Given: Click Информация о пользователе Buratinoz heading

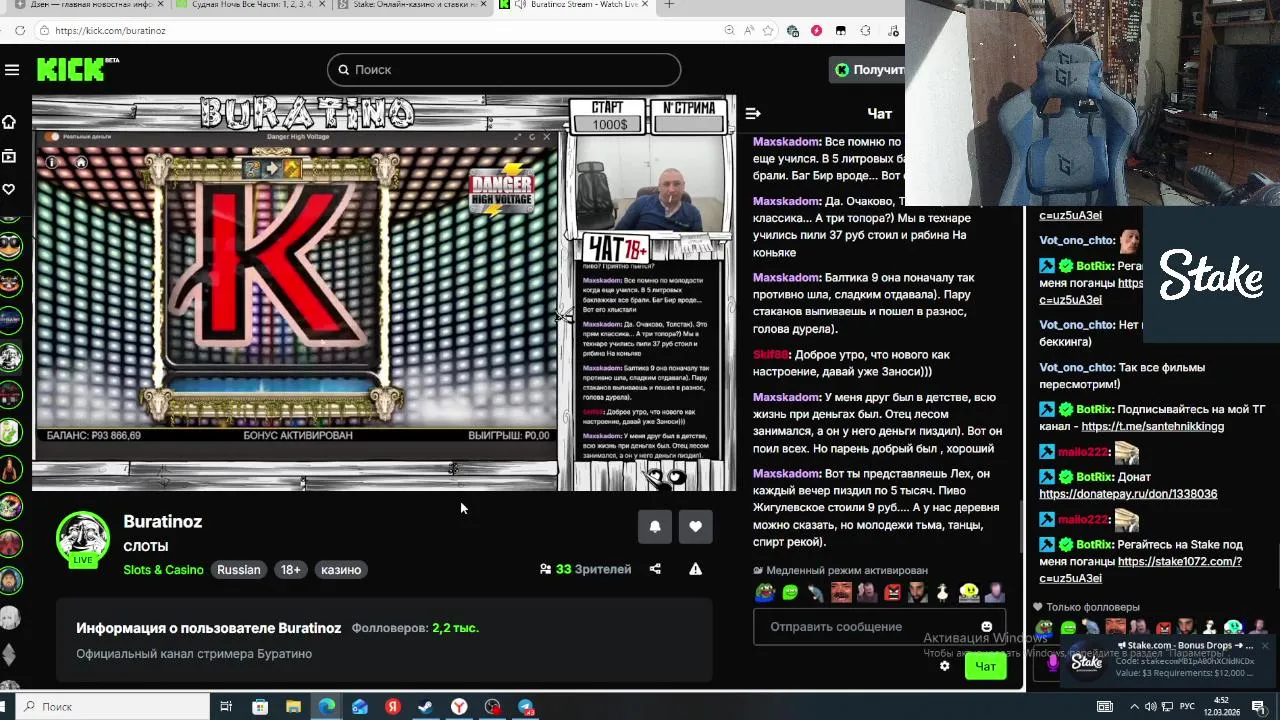Looking at the screenshot, I should [x=209, y=628].
